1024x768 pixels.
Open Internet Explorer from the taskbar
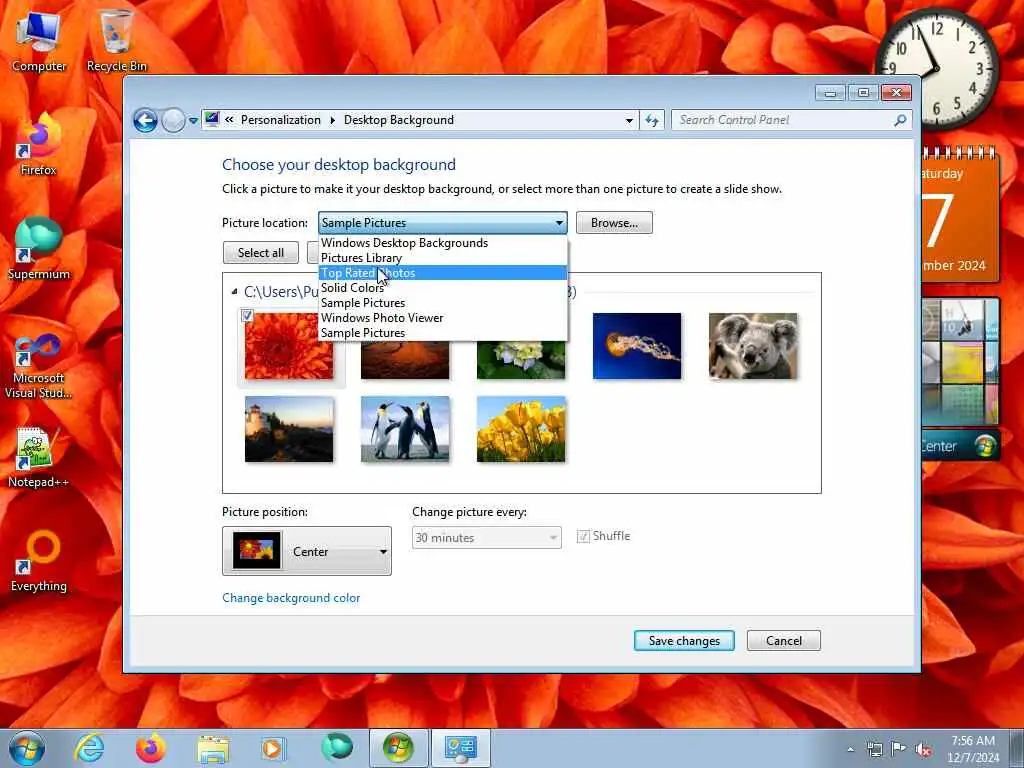point(89,748)
